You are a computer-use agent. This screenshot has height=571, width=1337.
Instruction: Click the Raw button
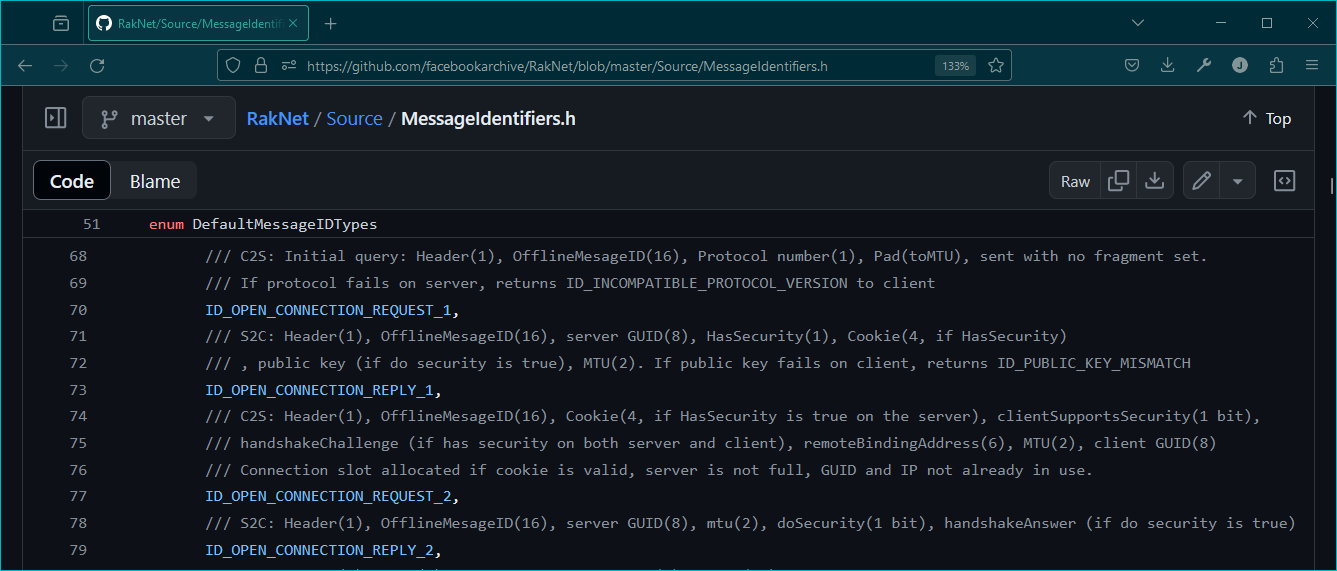coord(1075,181)
